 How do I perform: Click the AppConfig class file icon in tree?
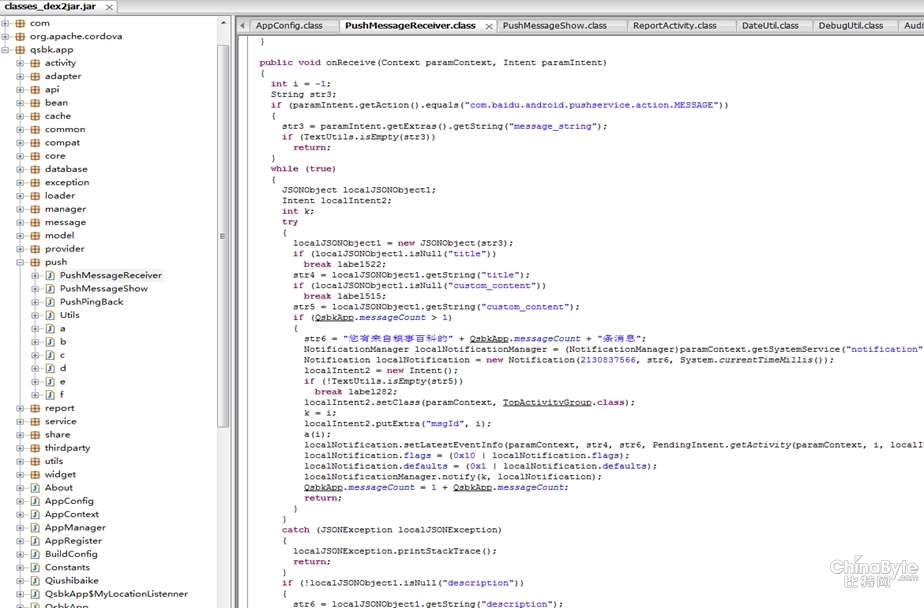point(35,501)
